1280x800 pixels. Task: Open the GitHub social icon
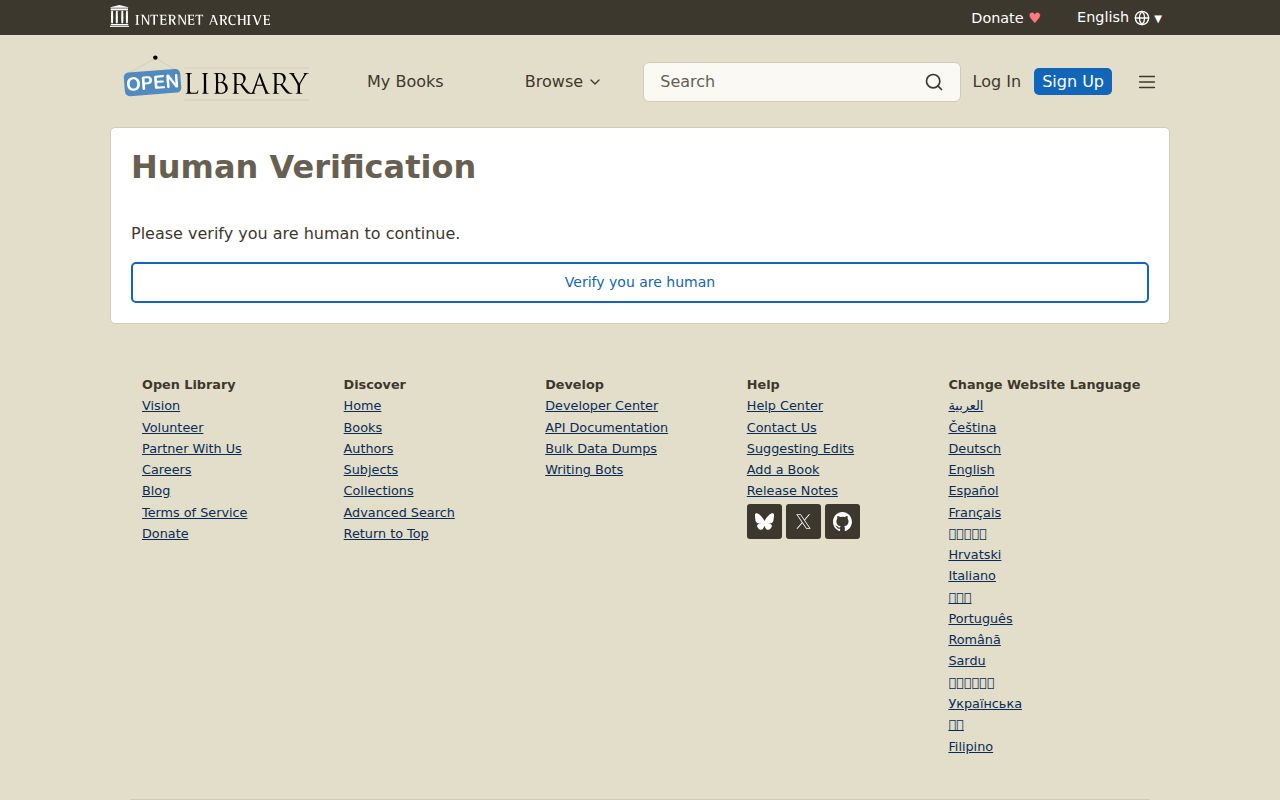click(842, 521)
